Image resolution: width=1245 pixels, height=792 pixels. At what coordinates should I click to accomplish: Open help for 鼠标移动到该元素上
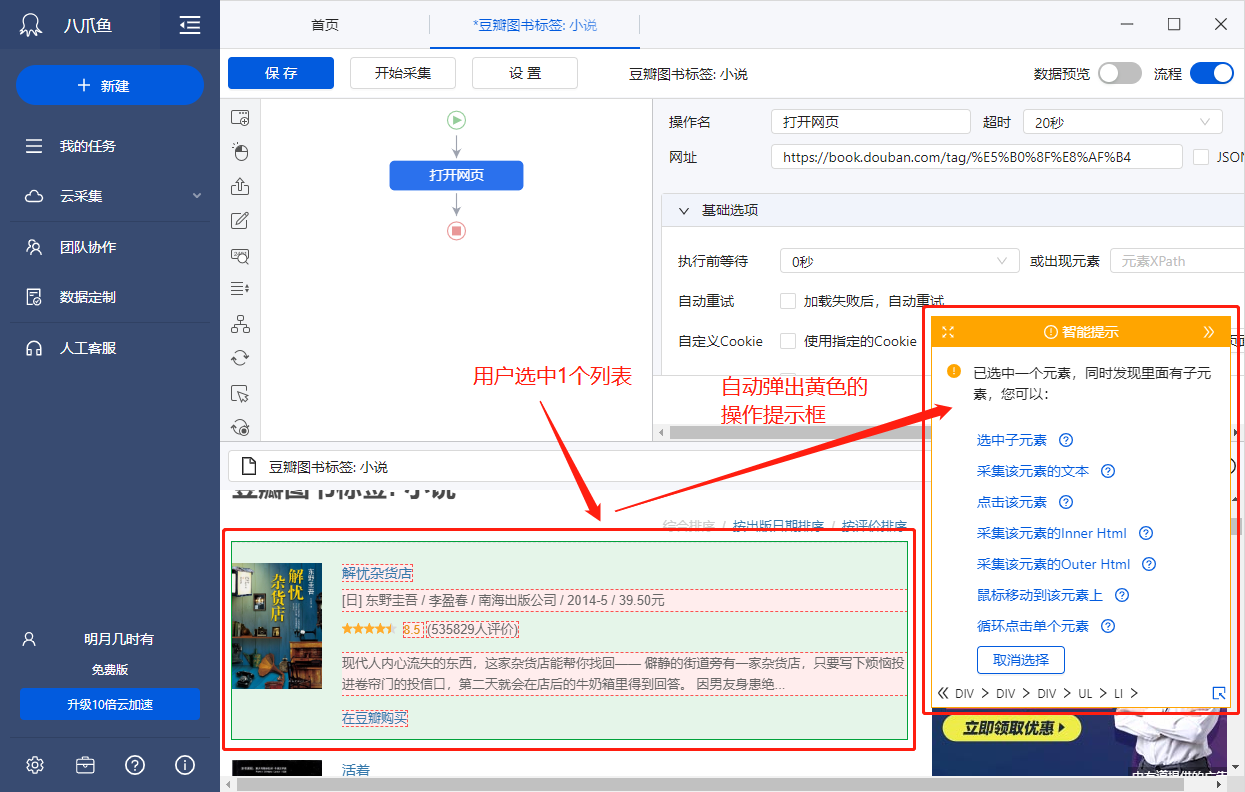pos(1122,595)
